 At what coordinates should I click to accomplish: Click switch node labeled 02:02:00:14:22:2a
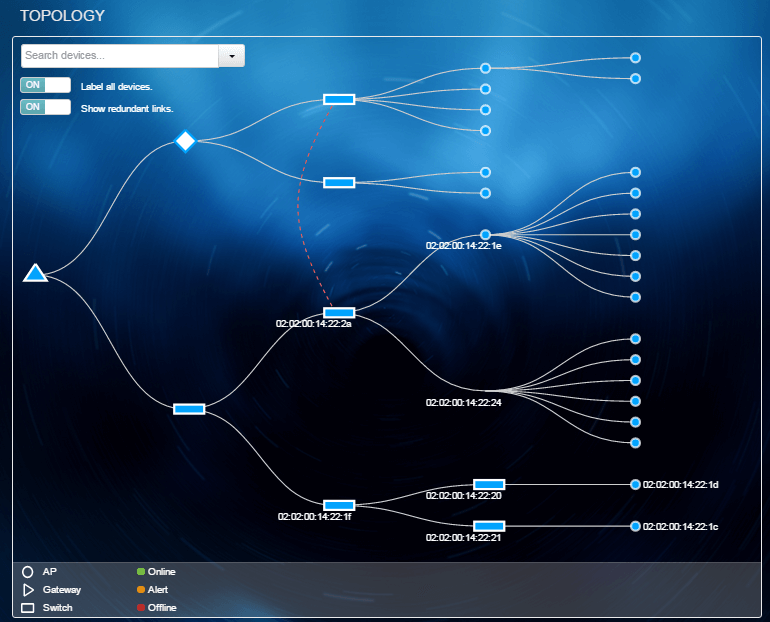click(x=339, y=313)
